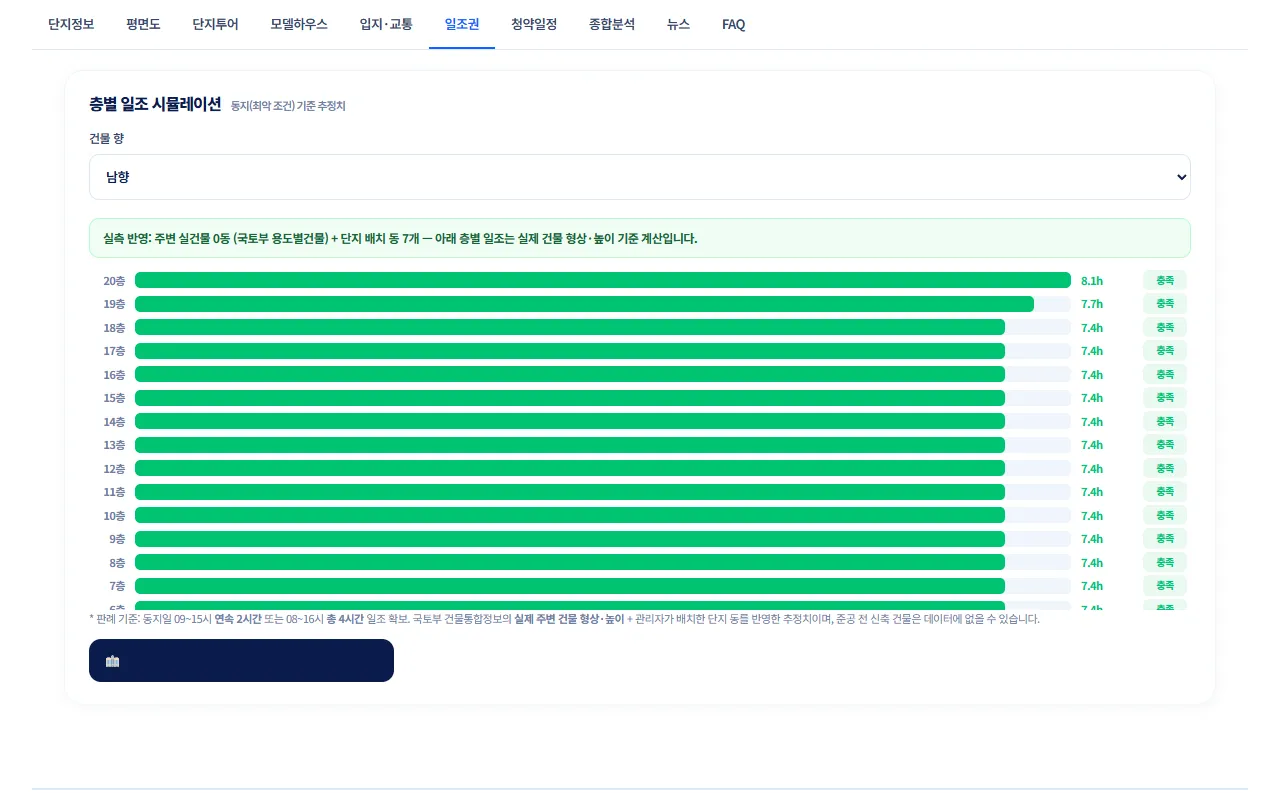Image resolution: width=1280 pixels, height=800 pixels.
Task: Click the 7.7h value for 19층
Action: 1092,304
